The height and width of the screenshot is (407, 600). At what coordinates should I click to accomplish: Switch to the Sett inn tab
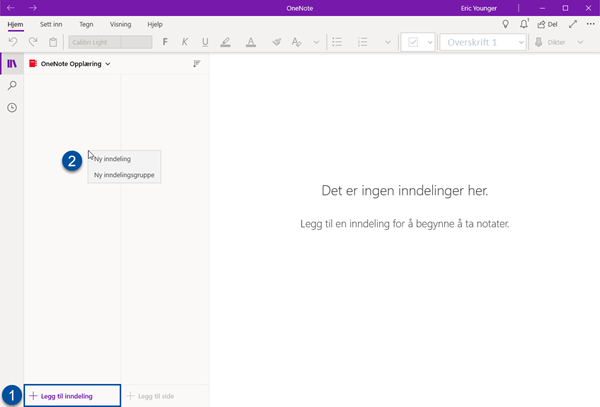[x=52, y=23]
